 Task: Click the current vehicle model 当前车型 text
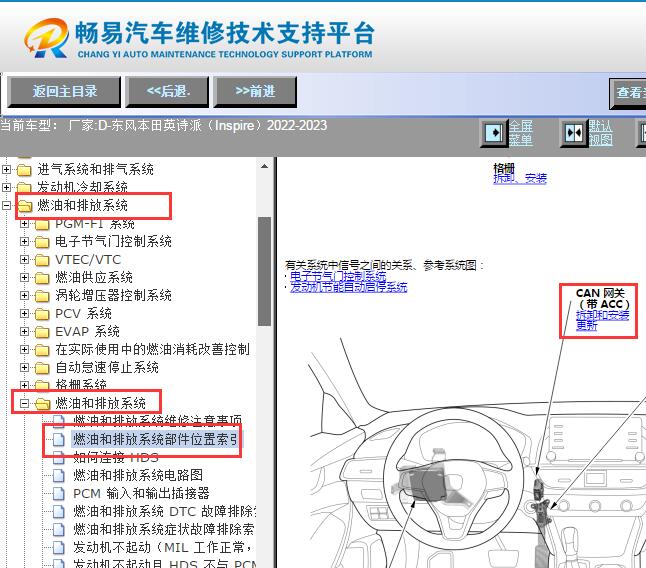[x=164, y=125]
